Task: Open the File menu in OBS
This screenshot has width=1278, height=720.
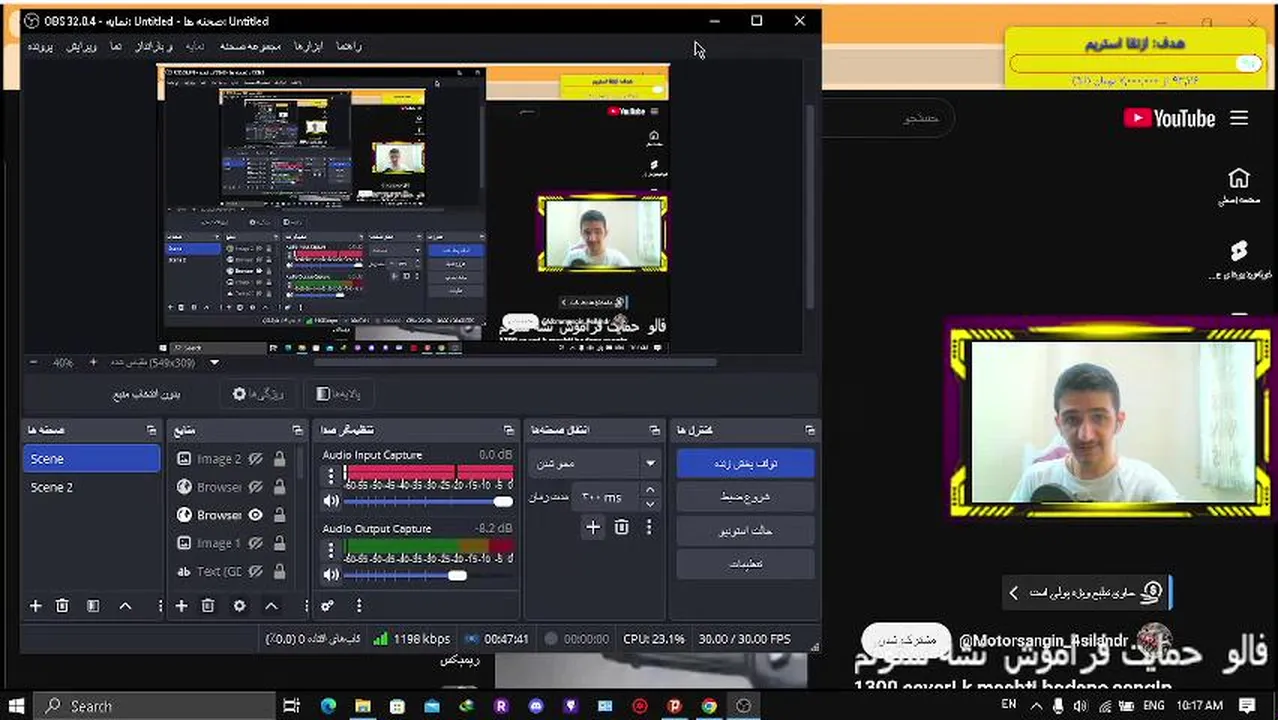Action: click(40, 46)
